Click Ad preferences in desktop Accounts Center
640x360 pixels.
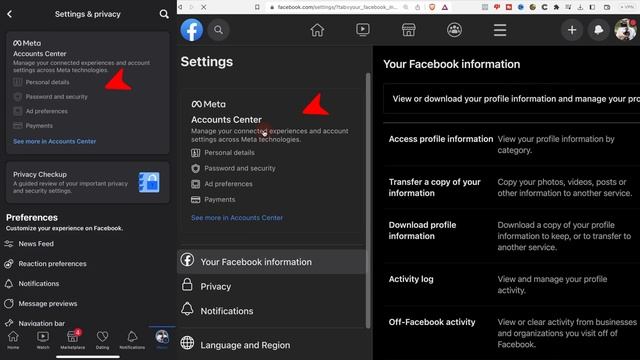tap(222, 184)
